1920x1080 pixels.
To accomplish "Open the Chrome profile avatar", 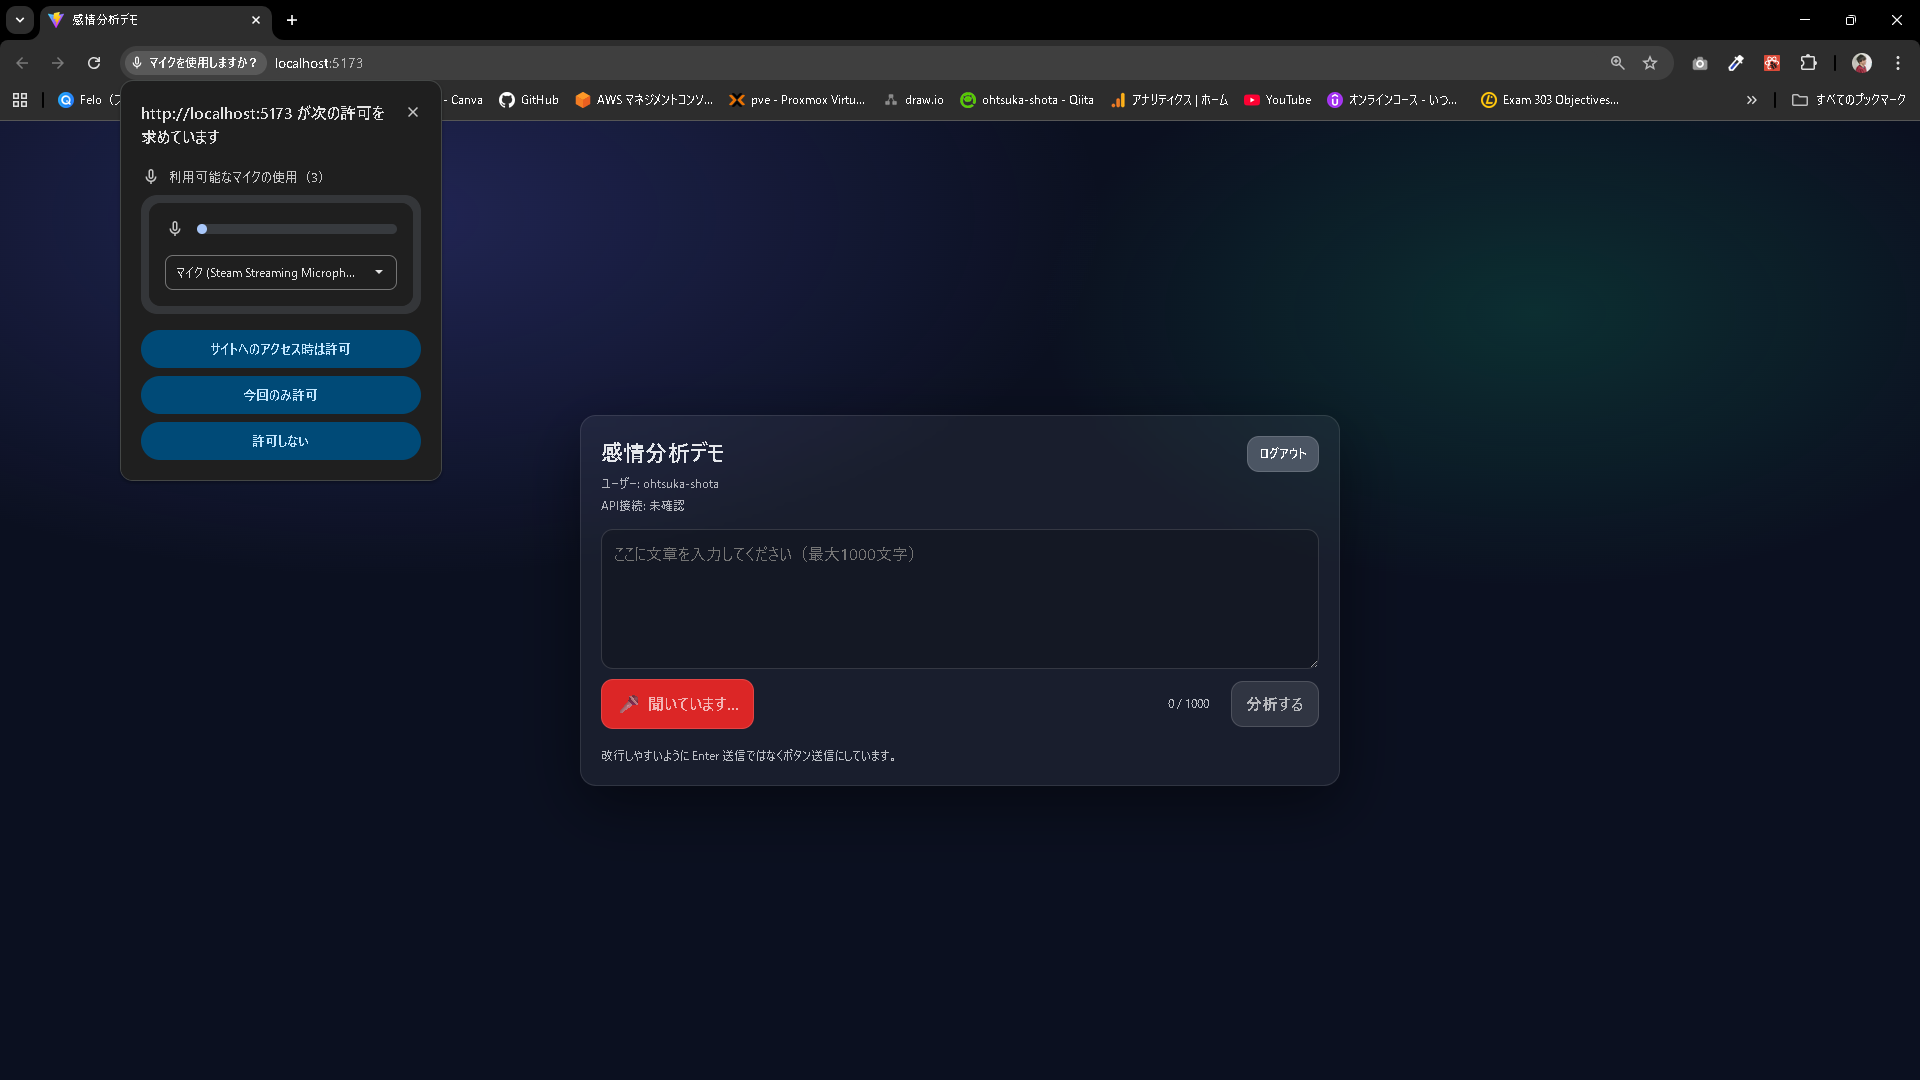I will [1862, 63].
